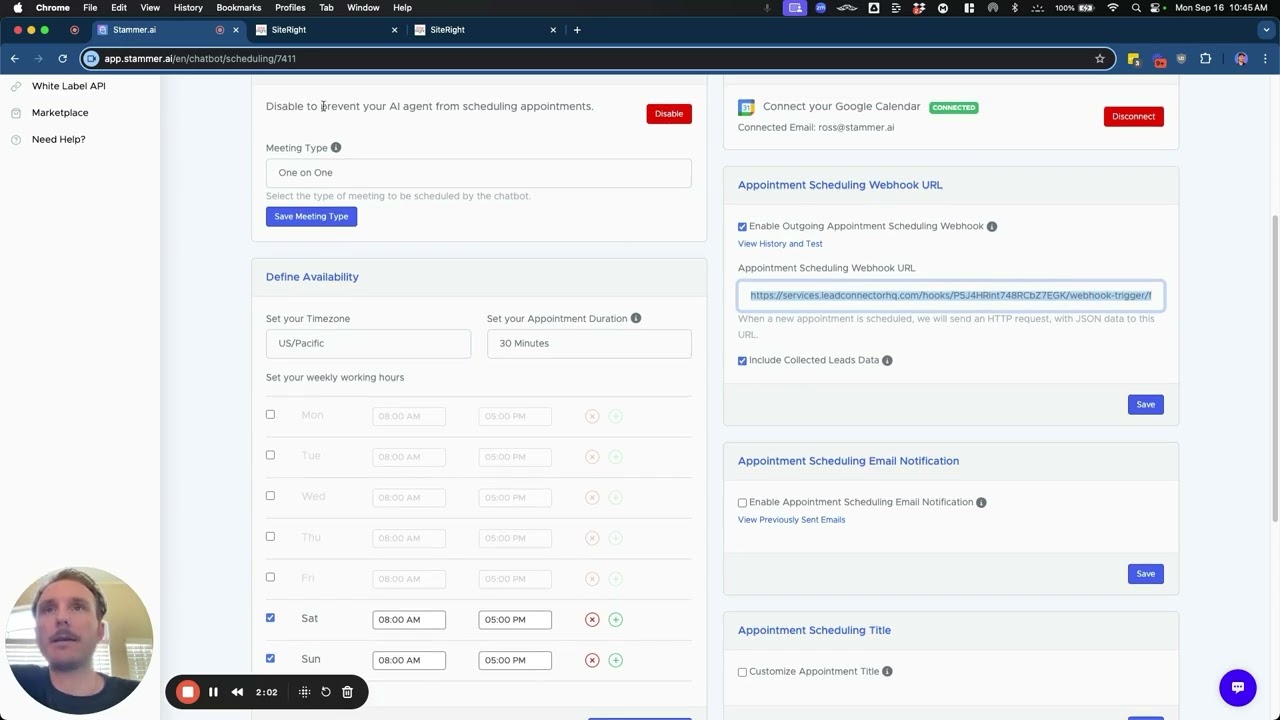
Task: Rewind the recording
Action: coord(237,692)
